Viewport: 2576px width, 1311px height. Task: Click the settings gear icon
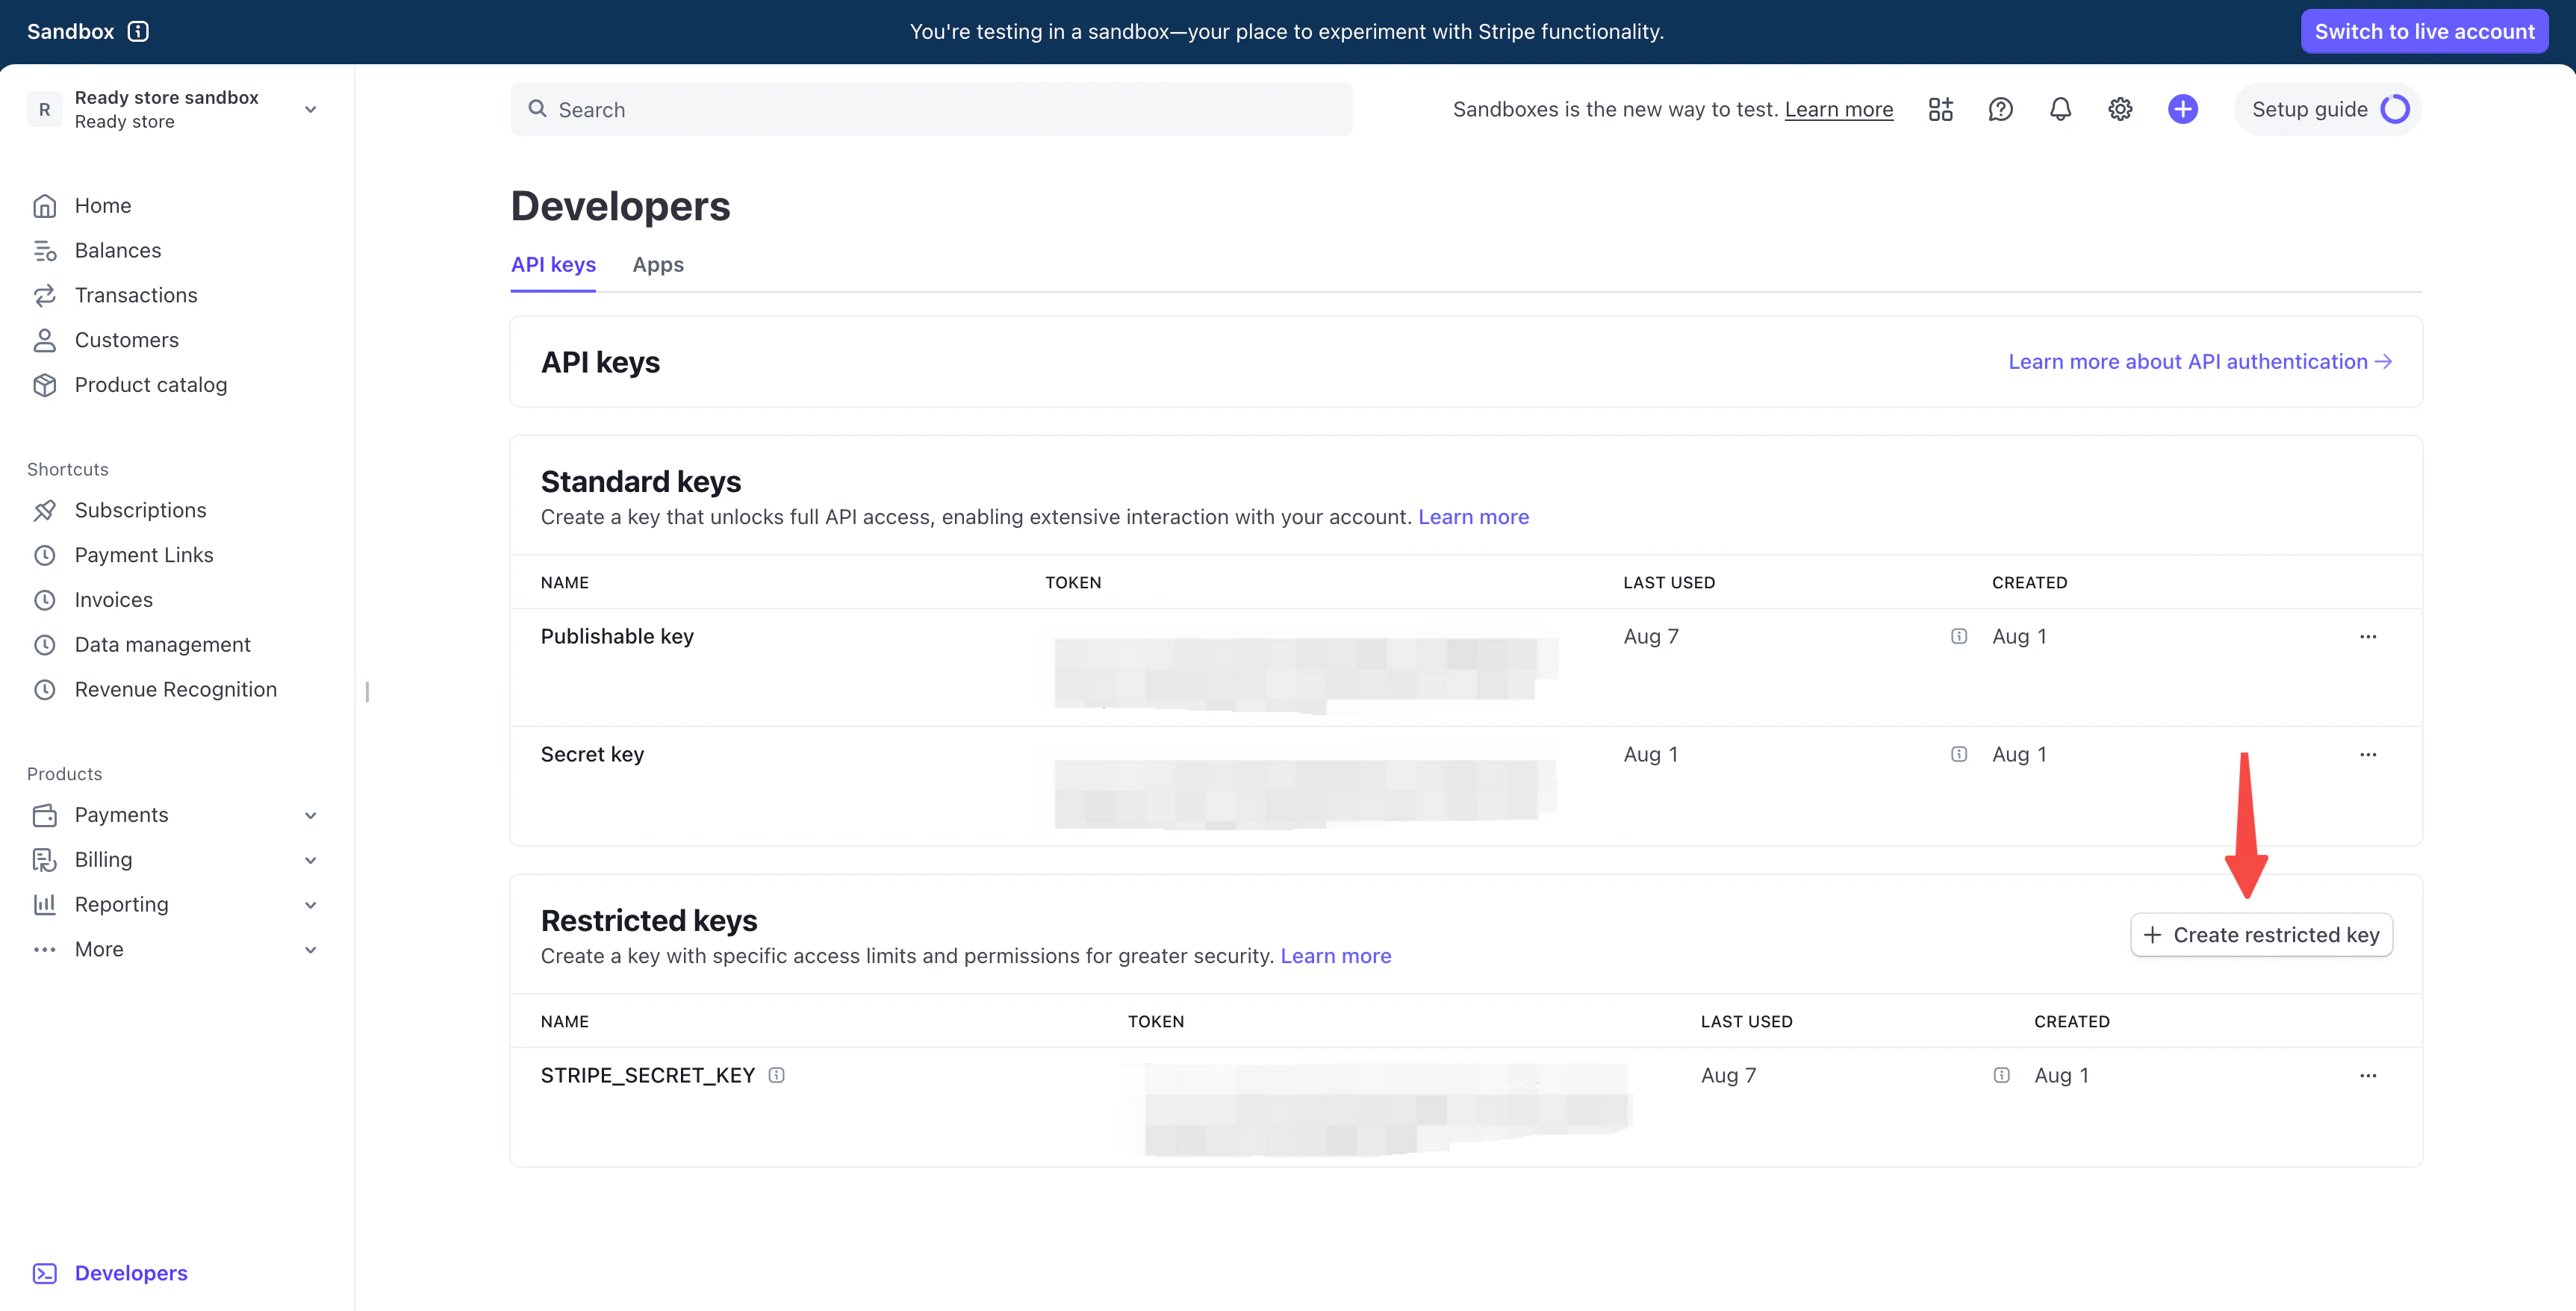click(2120, 109)
